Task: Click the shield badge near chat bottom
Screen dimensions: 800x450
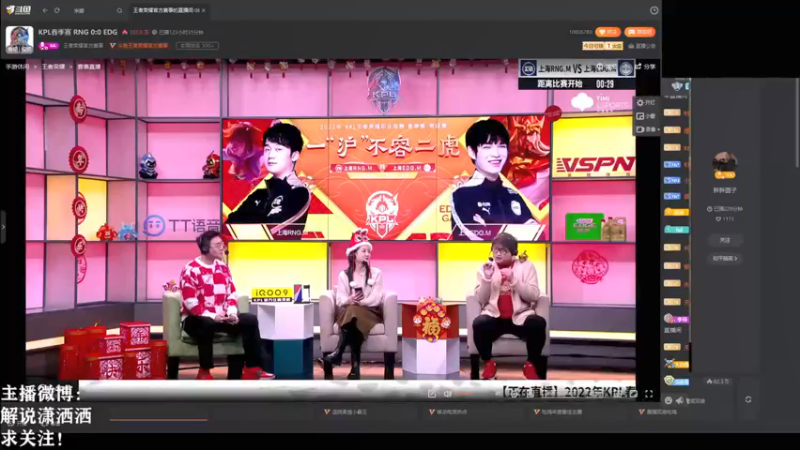Action: 669,381
